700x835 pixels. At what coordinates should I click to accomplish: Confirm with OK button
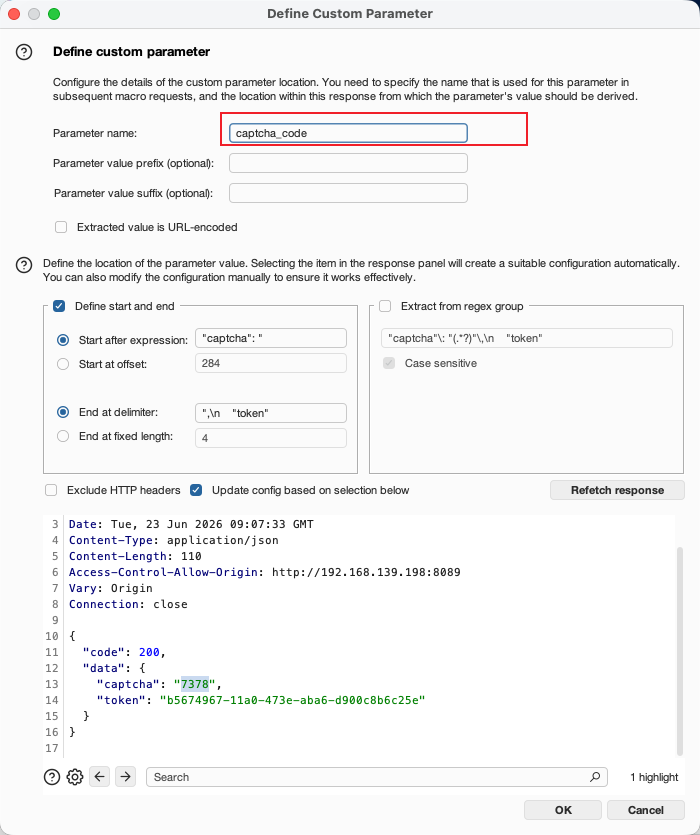tap(563, 810)
